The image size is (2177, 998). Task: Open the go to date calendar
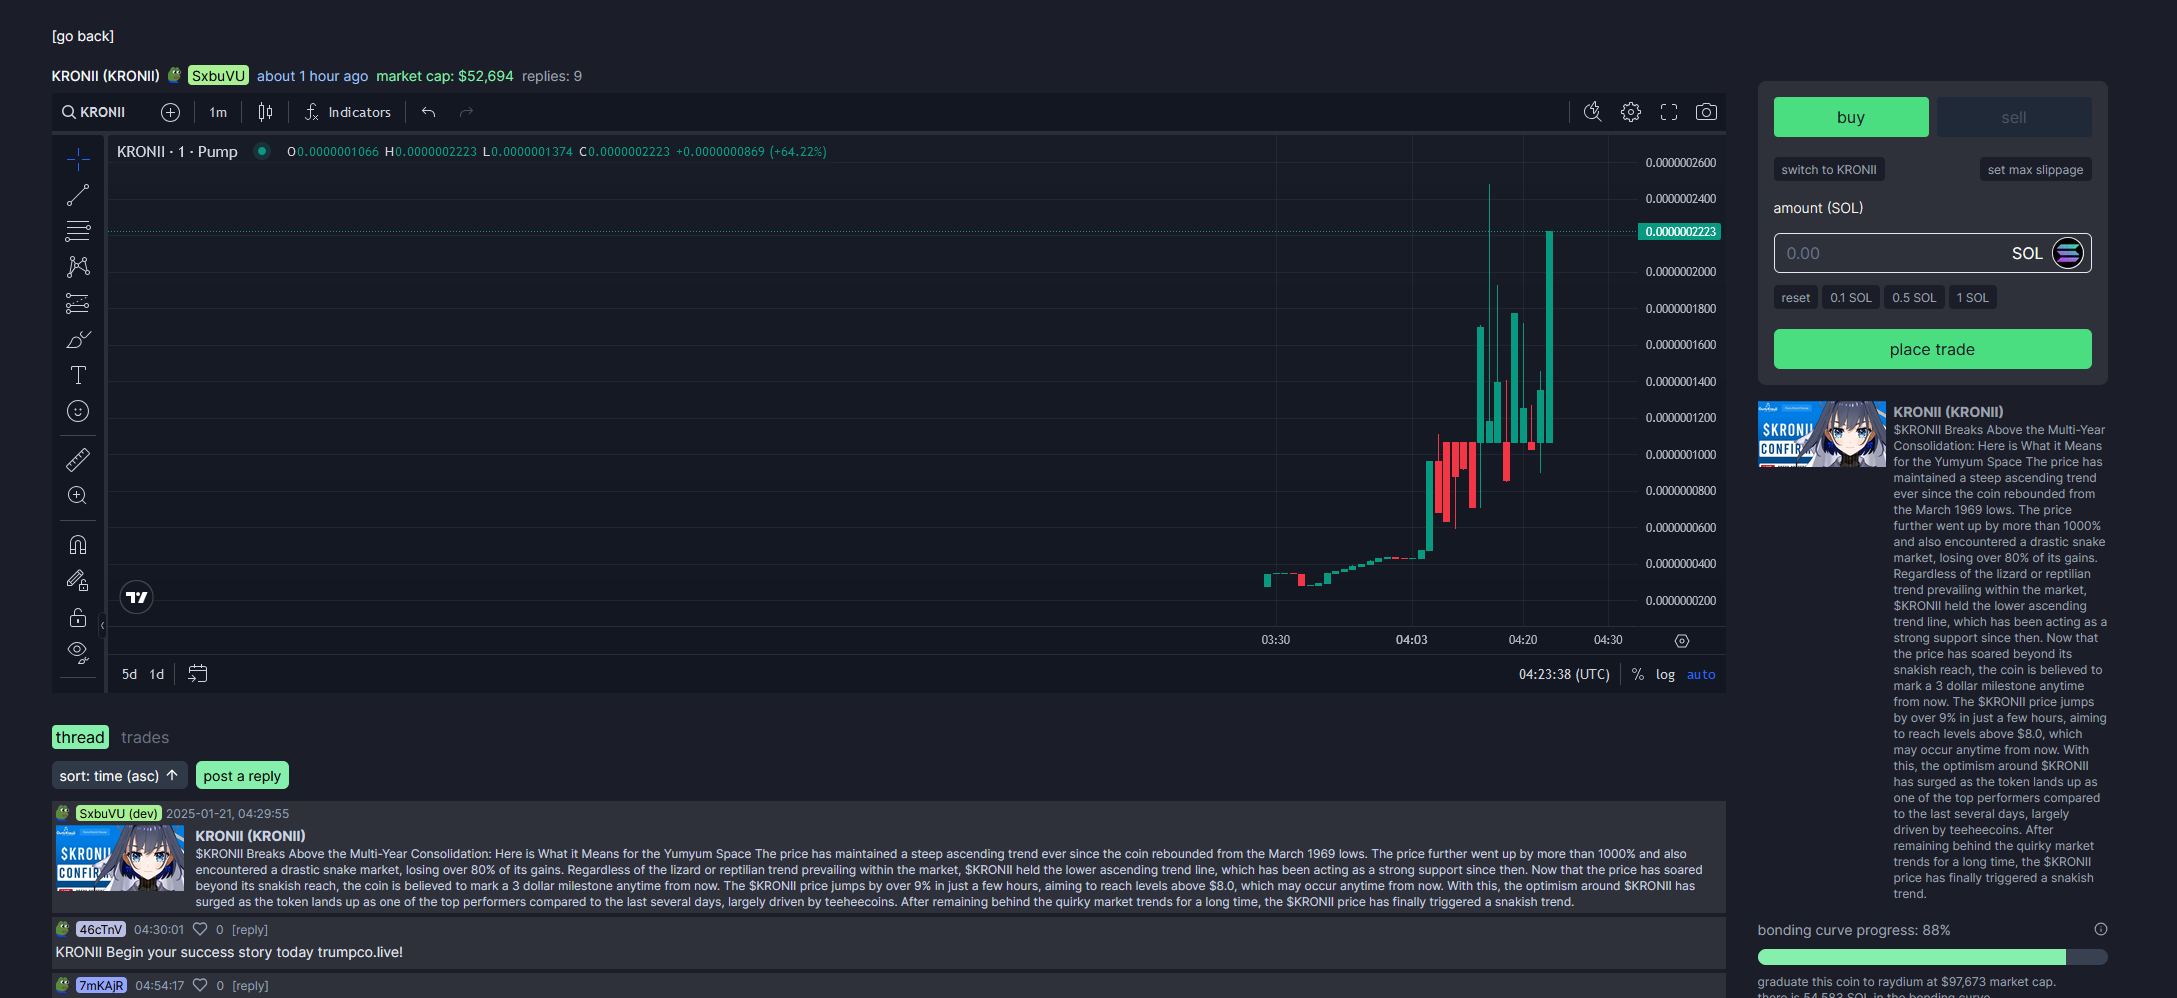tap(198, 674)
